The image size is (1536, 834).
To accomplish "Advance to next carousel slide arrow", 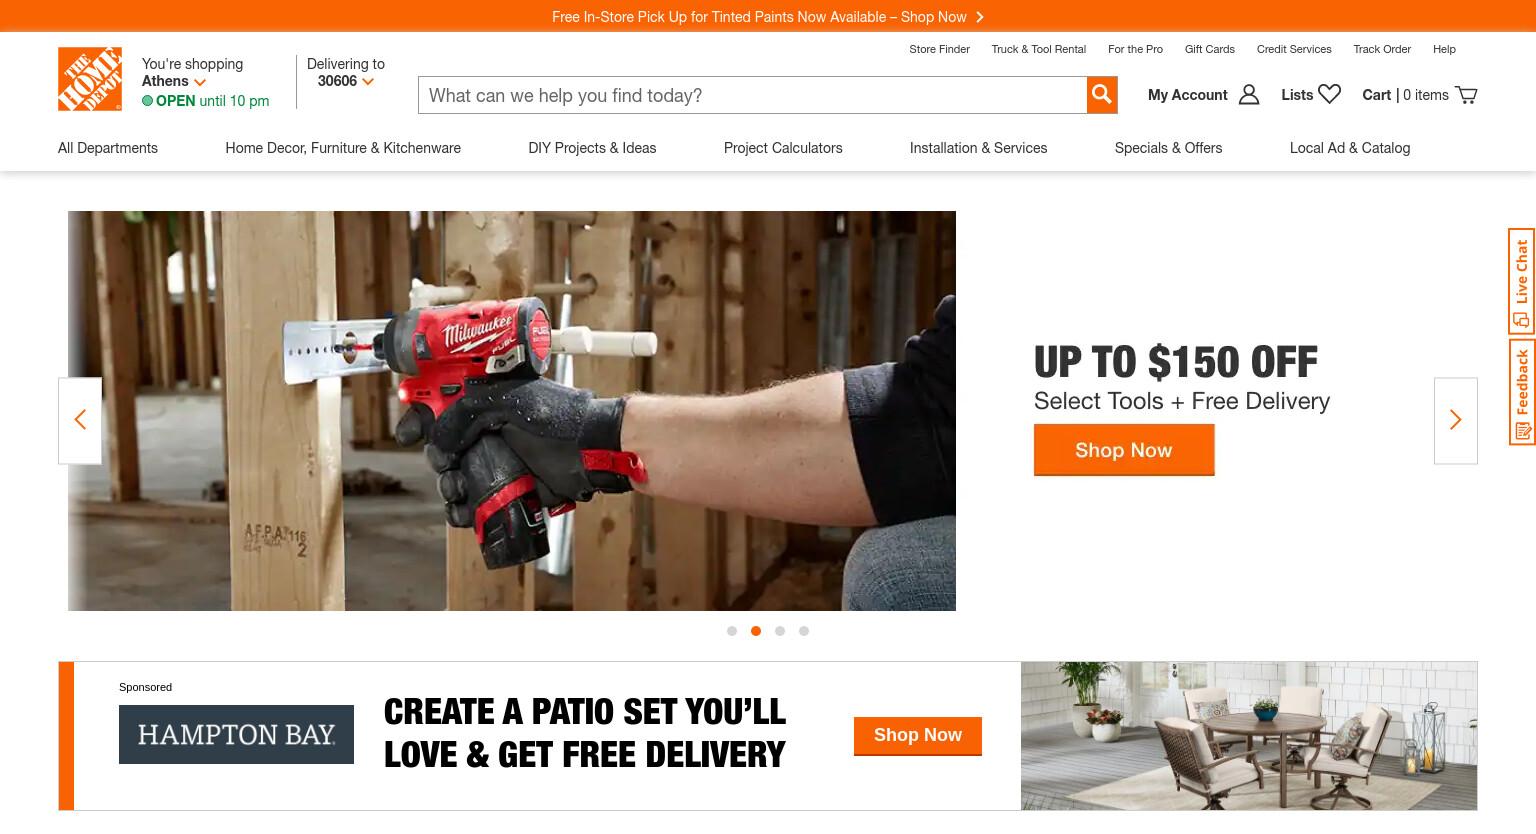I will pos(1455,420).
